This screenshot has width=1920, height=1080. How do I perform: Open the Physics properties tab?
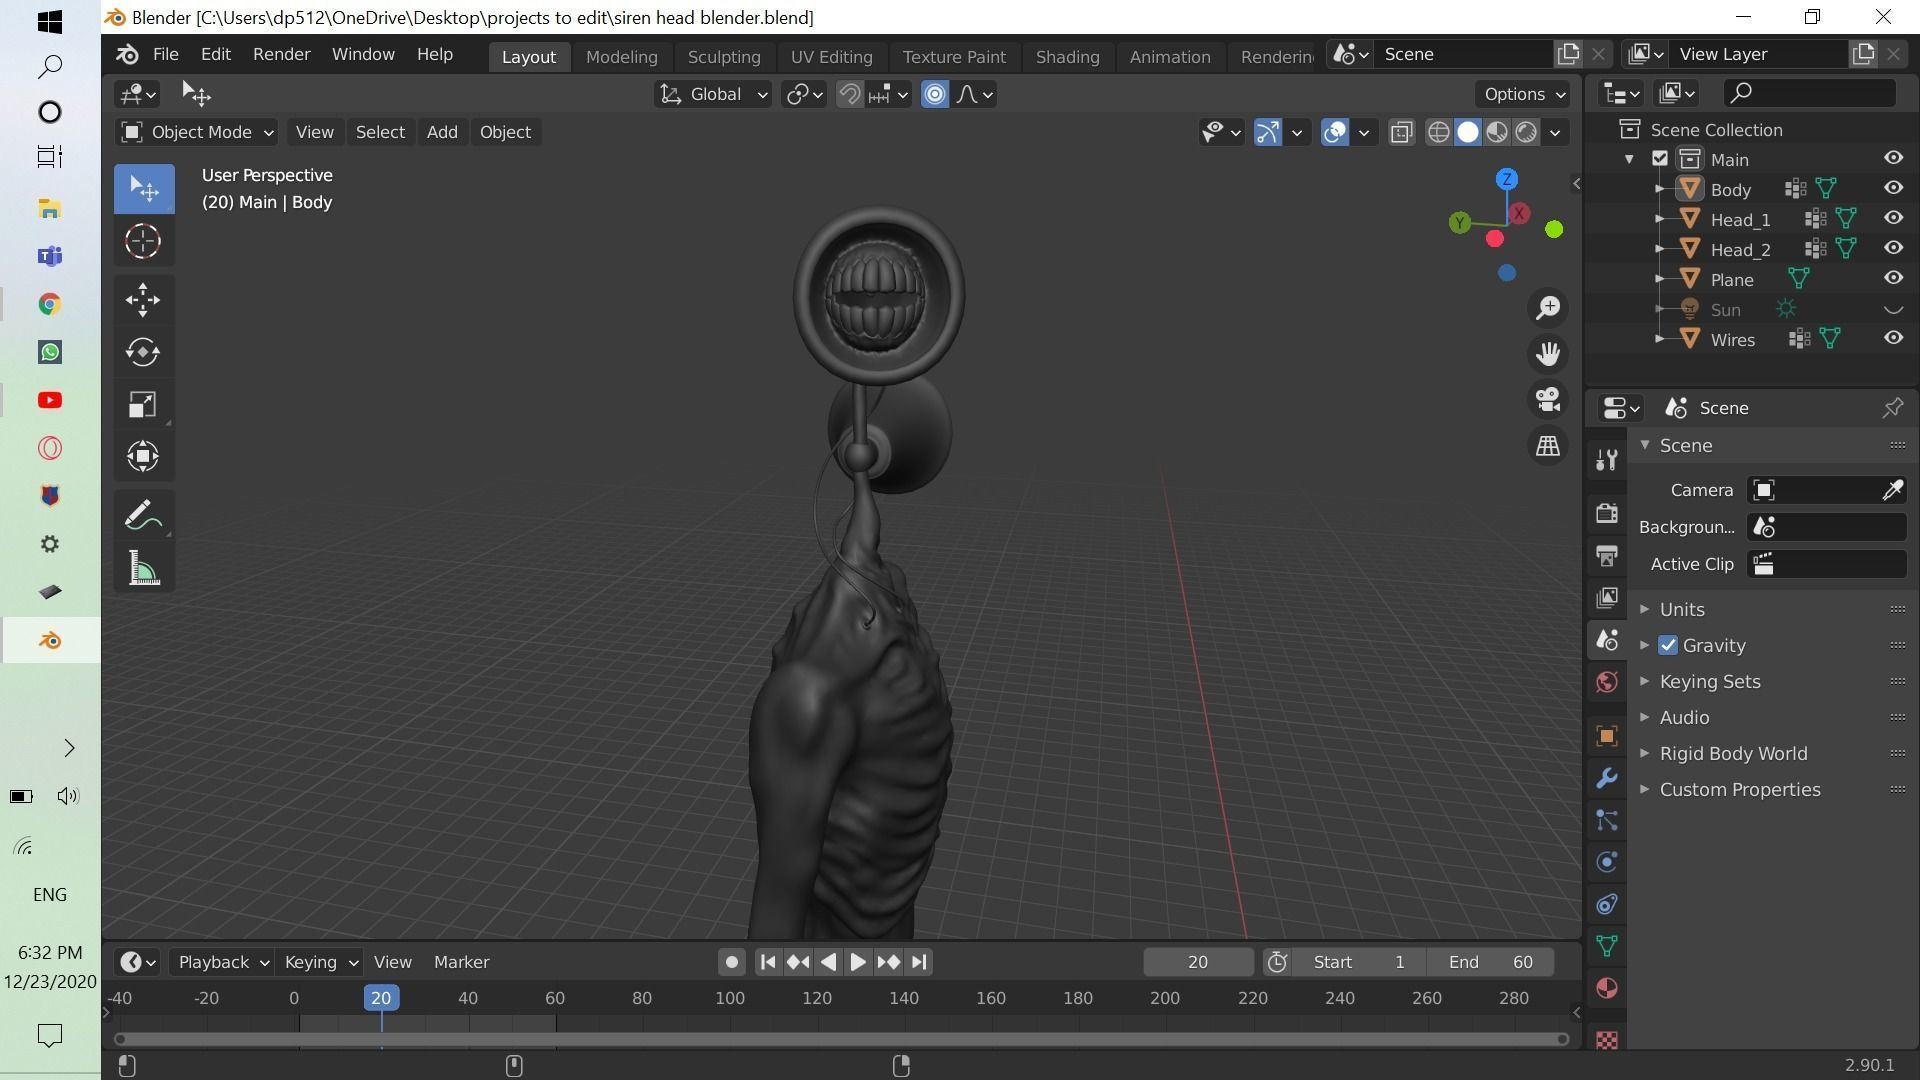click(x=1607, y=862)
